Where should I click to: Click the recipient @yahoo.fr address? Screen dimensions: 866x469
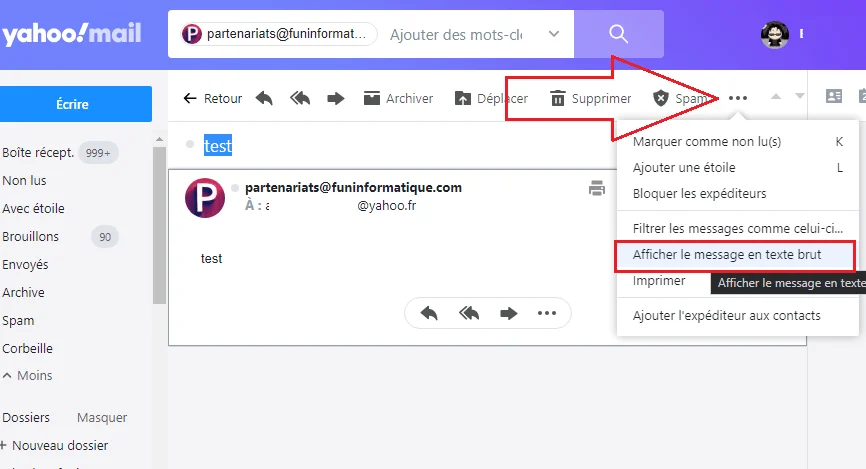387,205
